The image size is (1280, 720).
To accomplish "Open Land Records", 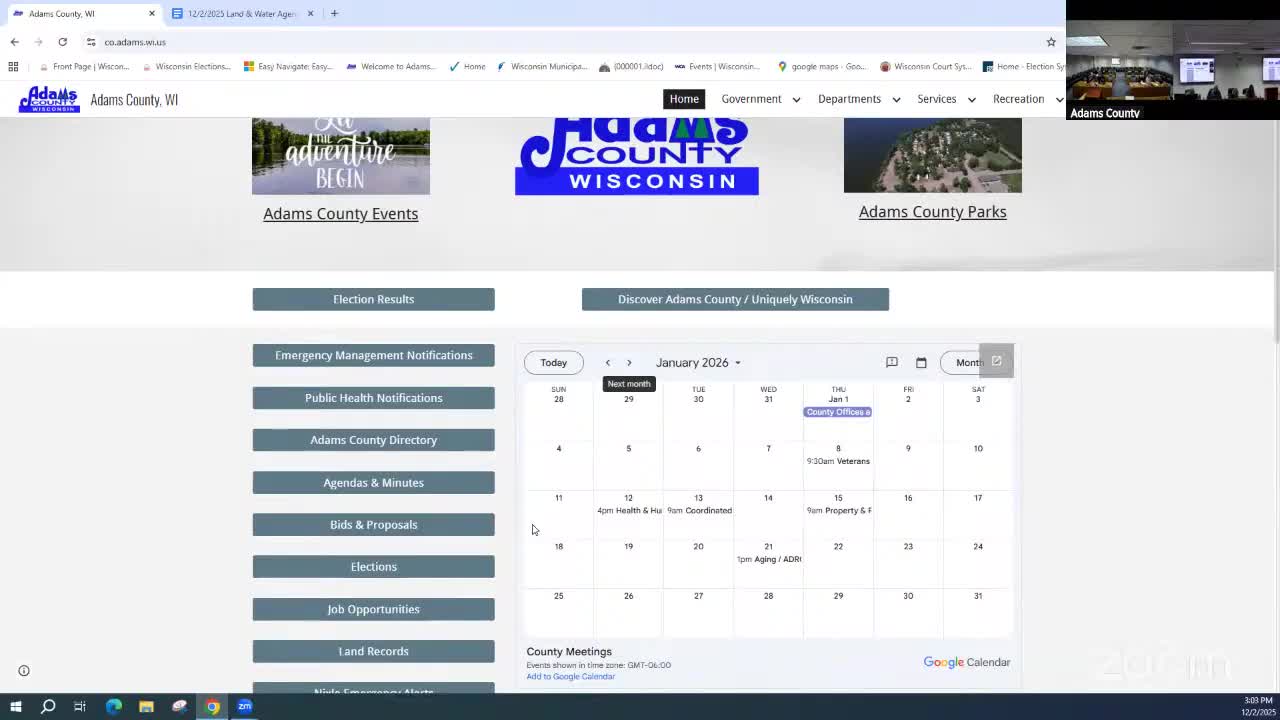I will coord(373,651).
